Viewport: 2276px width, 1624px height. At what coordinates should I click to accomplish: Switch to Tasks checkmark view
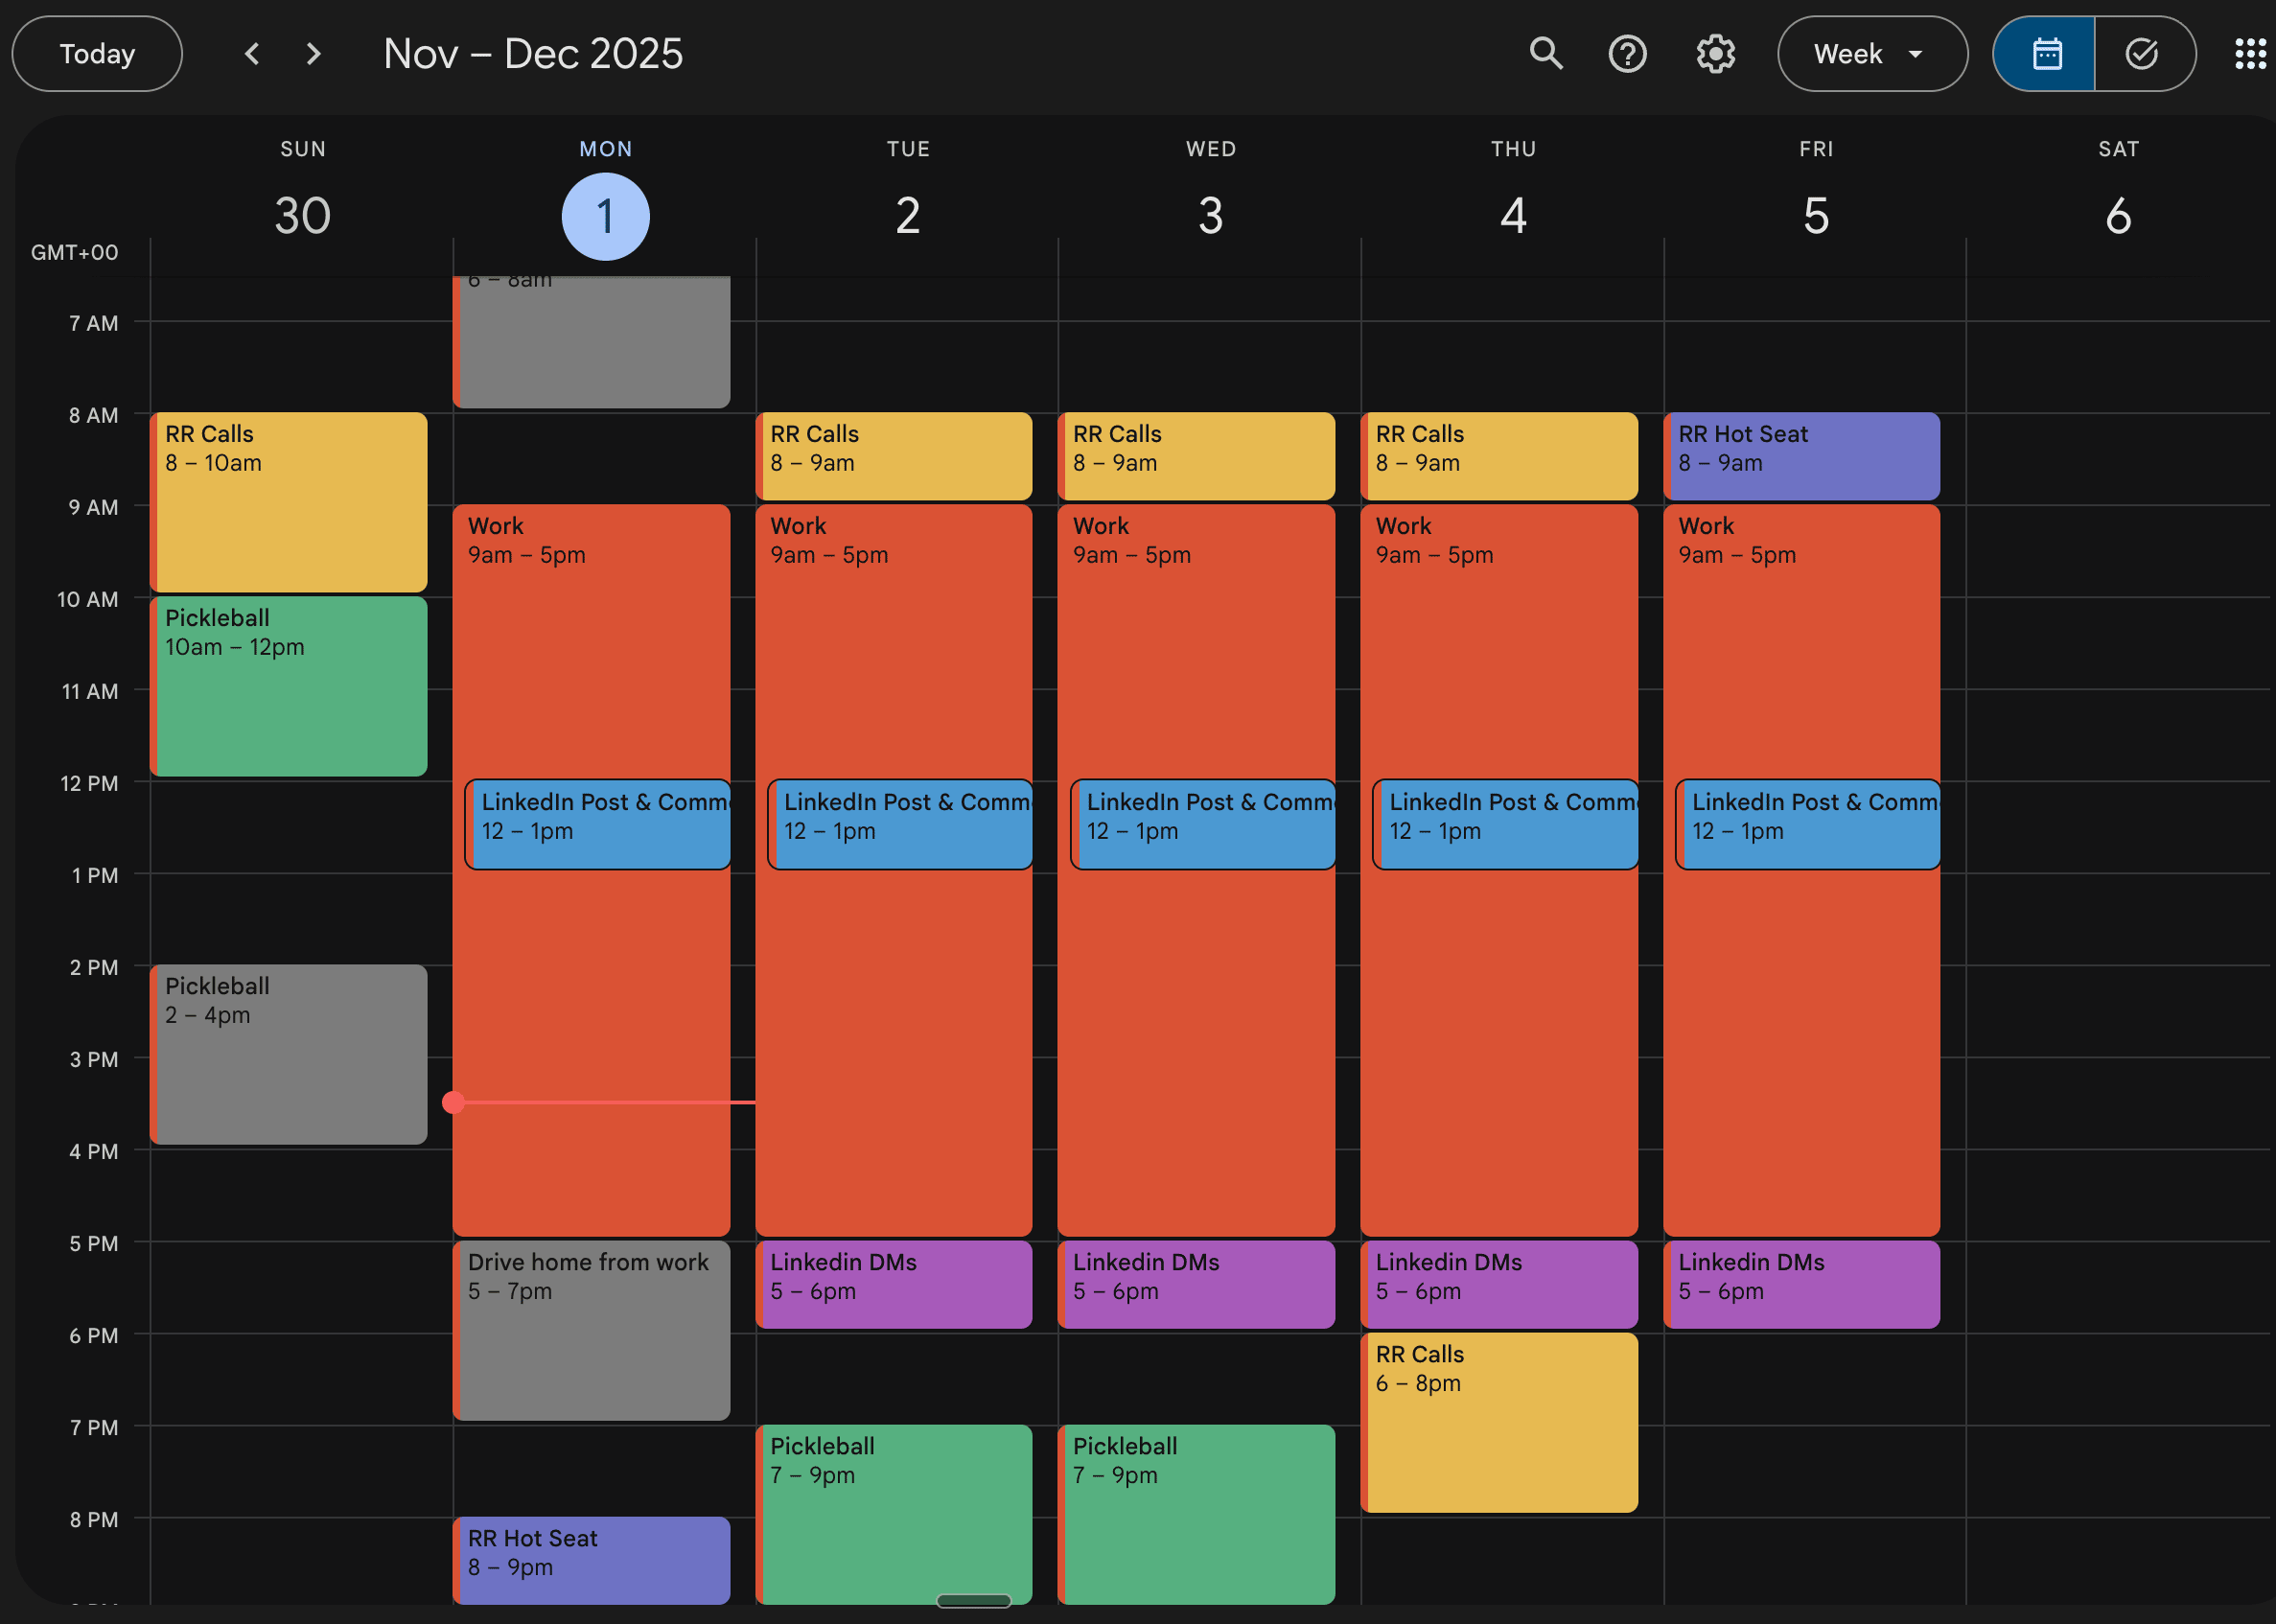2142,53
